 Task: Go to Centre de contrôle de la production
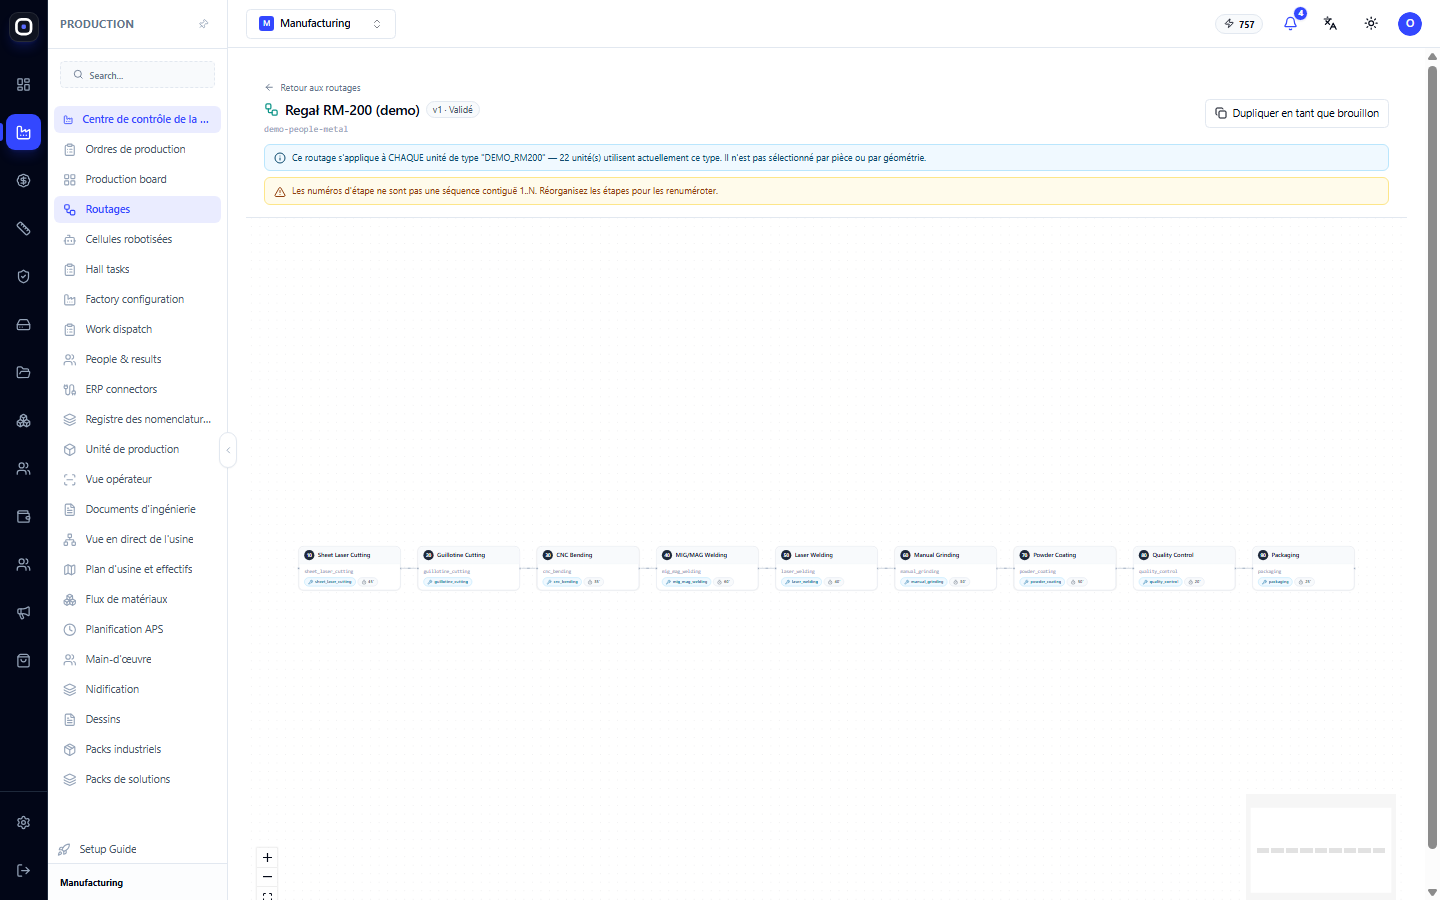coord(138,119)
